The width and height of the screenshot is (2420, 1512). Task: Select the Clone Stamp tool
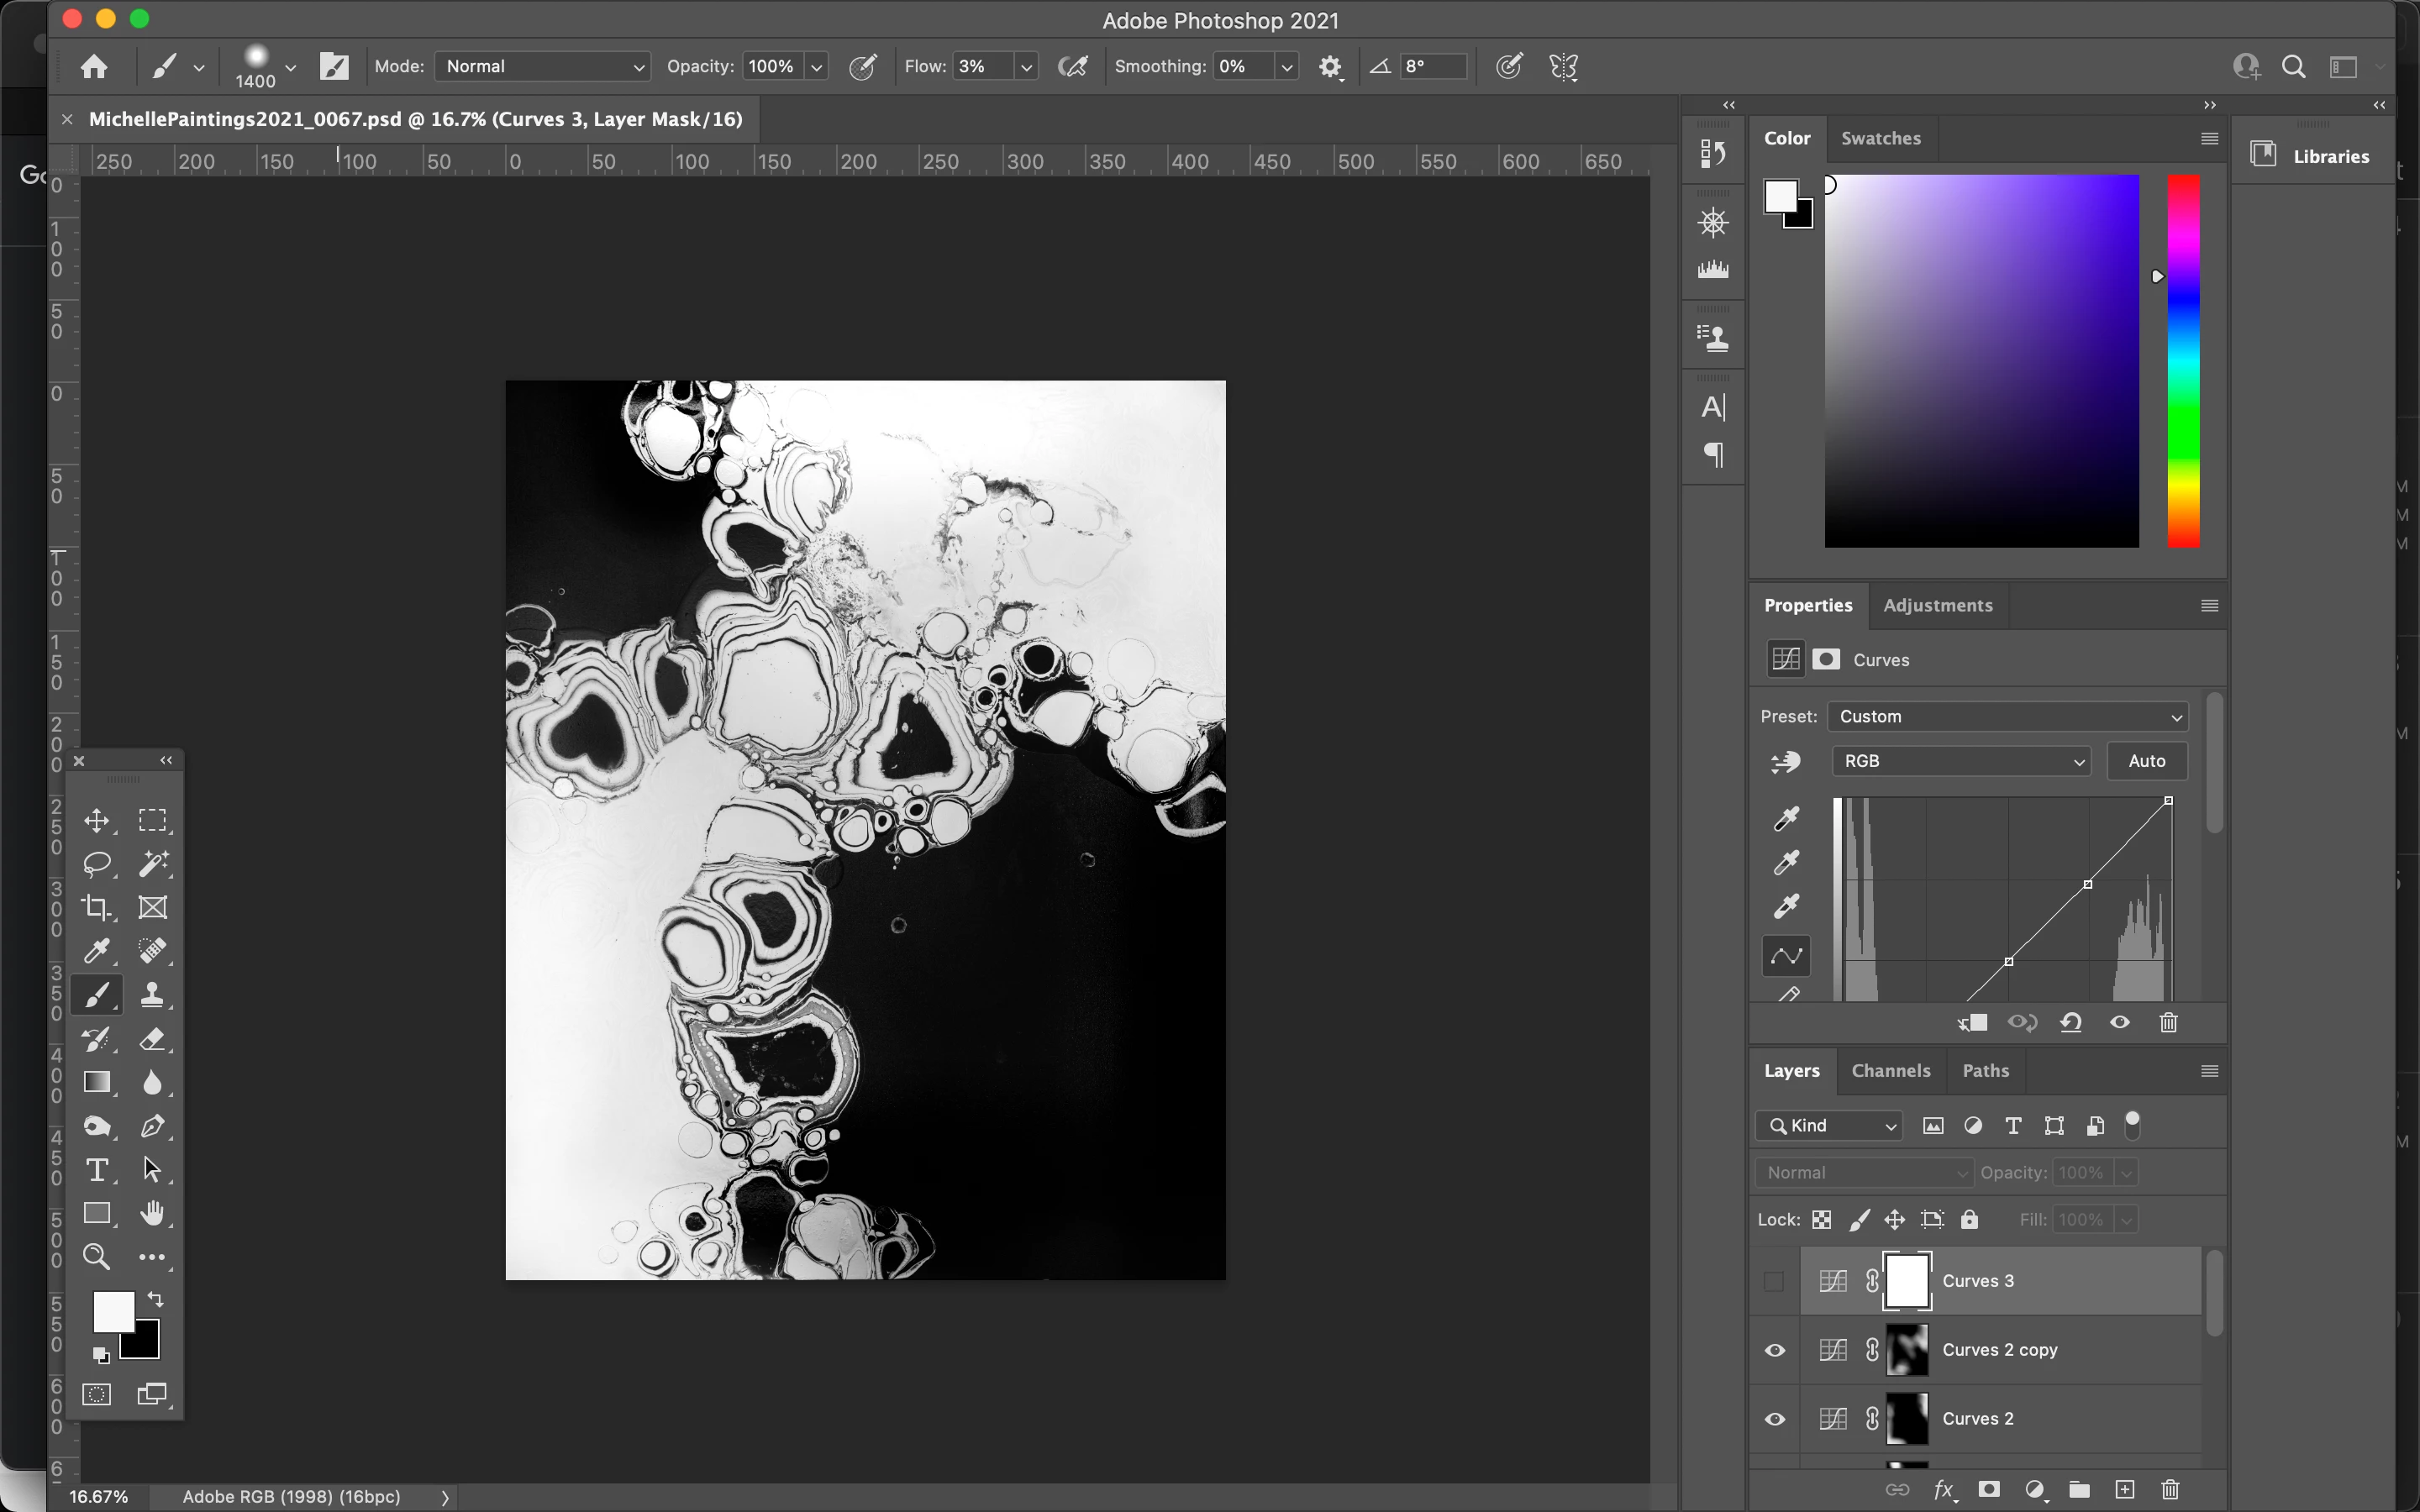click(x=152, y=994)
